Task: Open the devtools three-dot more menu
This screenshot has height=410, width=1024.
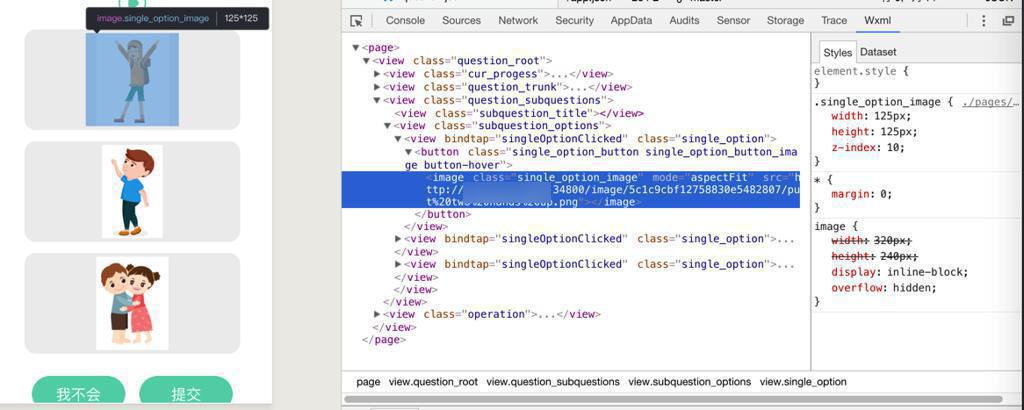Action: click(984, 21)
